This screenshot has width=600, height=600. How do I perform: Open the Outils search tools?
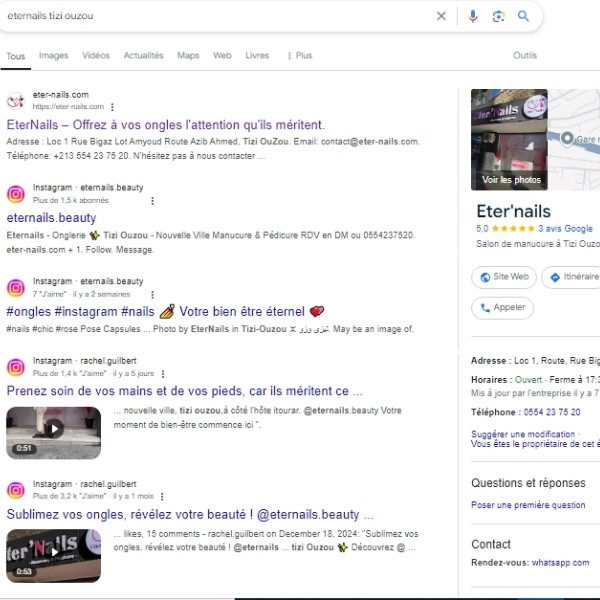[x=524, y=56]
